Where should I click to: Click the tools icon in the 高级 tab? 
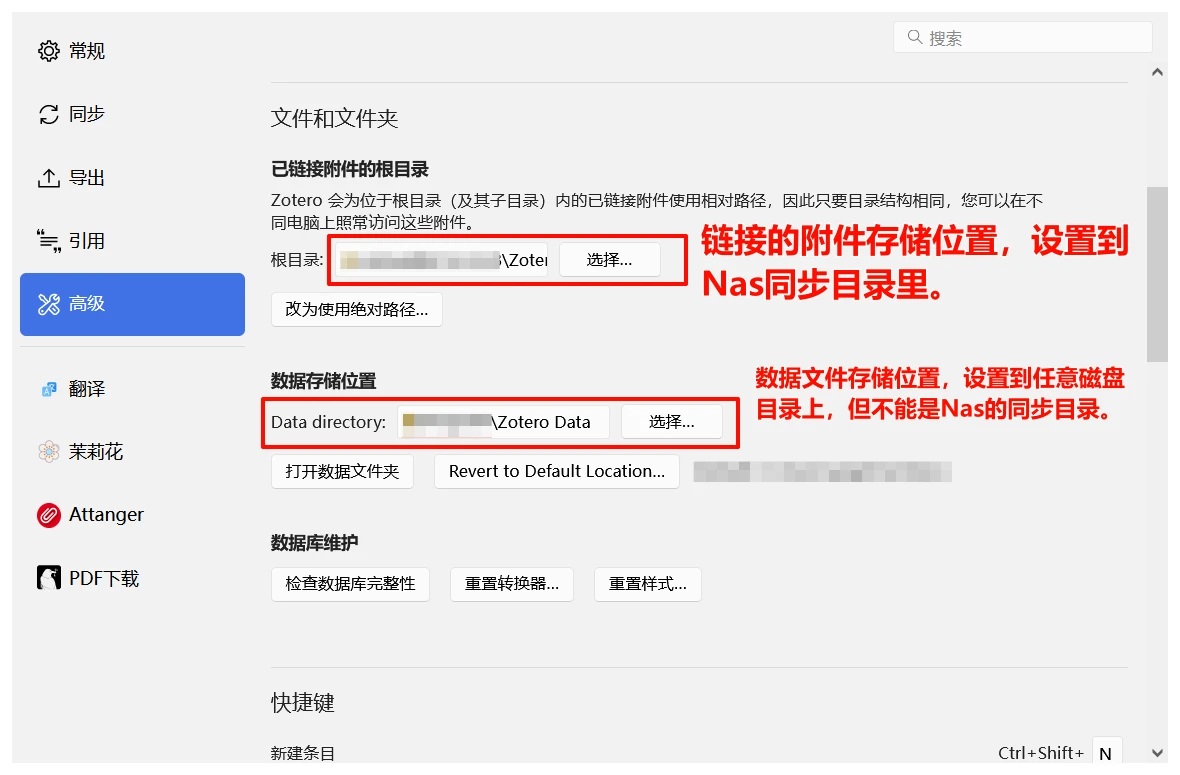pyautogui.click(x=49, y=304)
